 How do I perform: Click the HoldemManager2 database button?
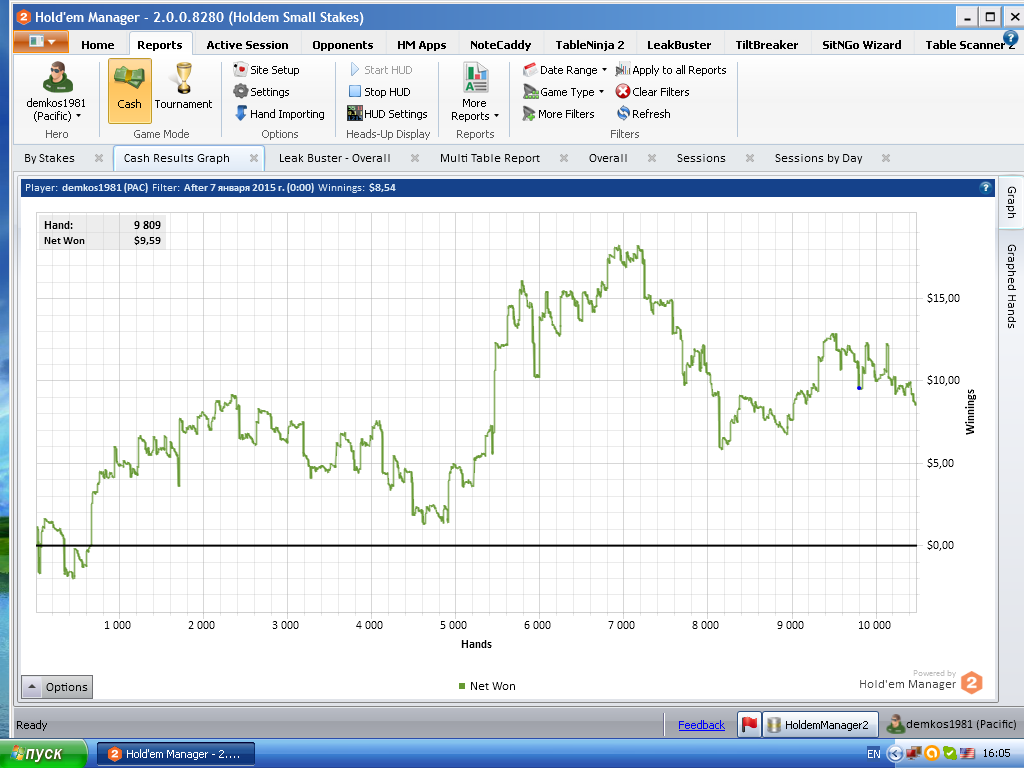pos(820,724)
